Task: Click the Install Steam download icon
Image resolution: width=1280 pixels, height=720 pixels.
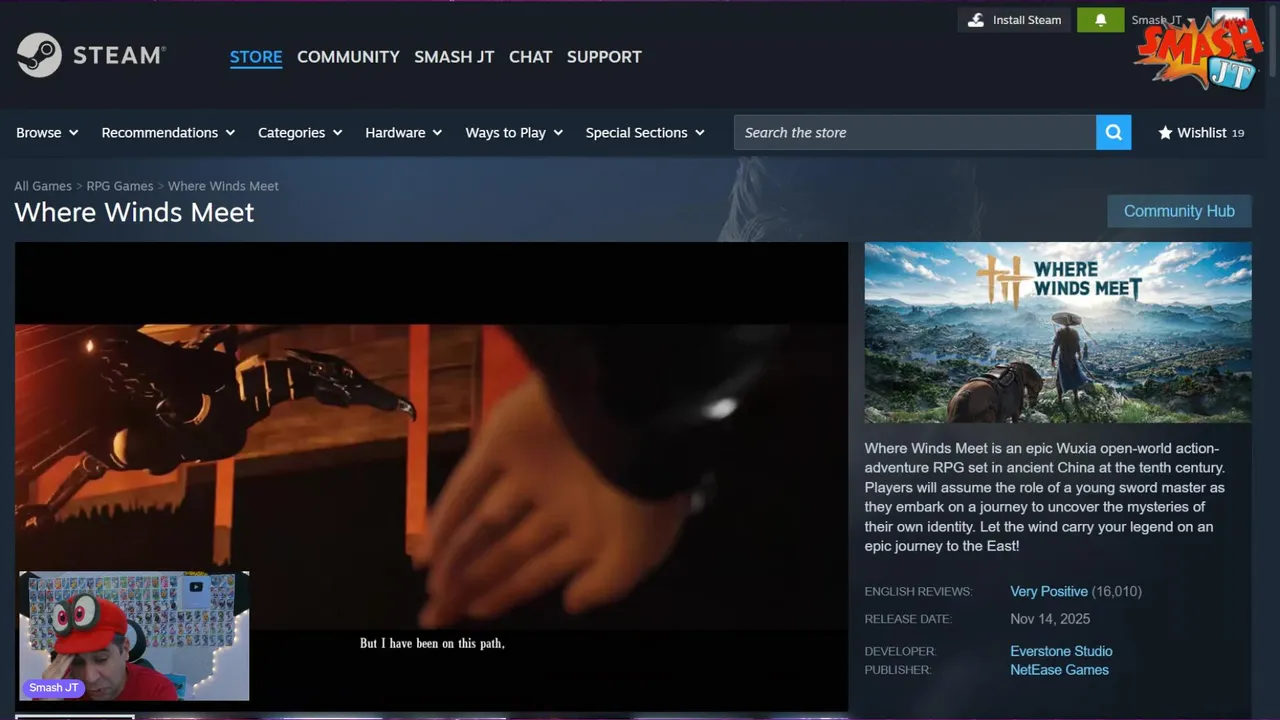Action: tap(976, 20)
